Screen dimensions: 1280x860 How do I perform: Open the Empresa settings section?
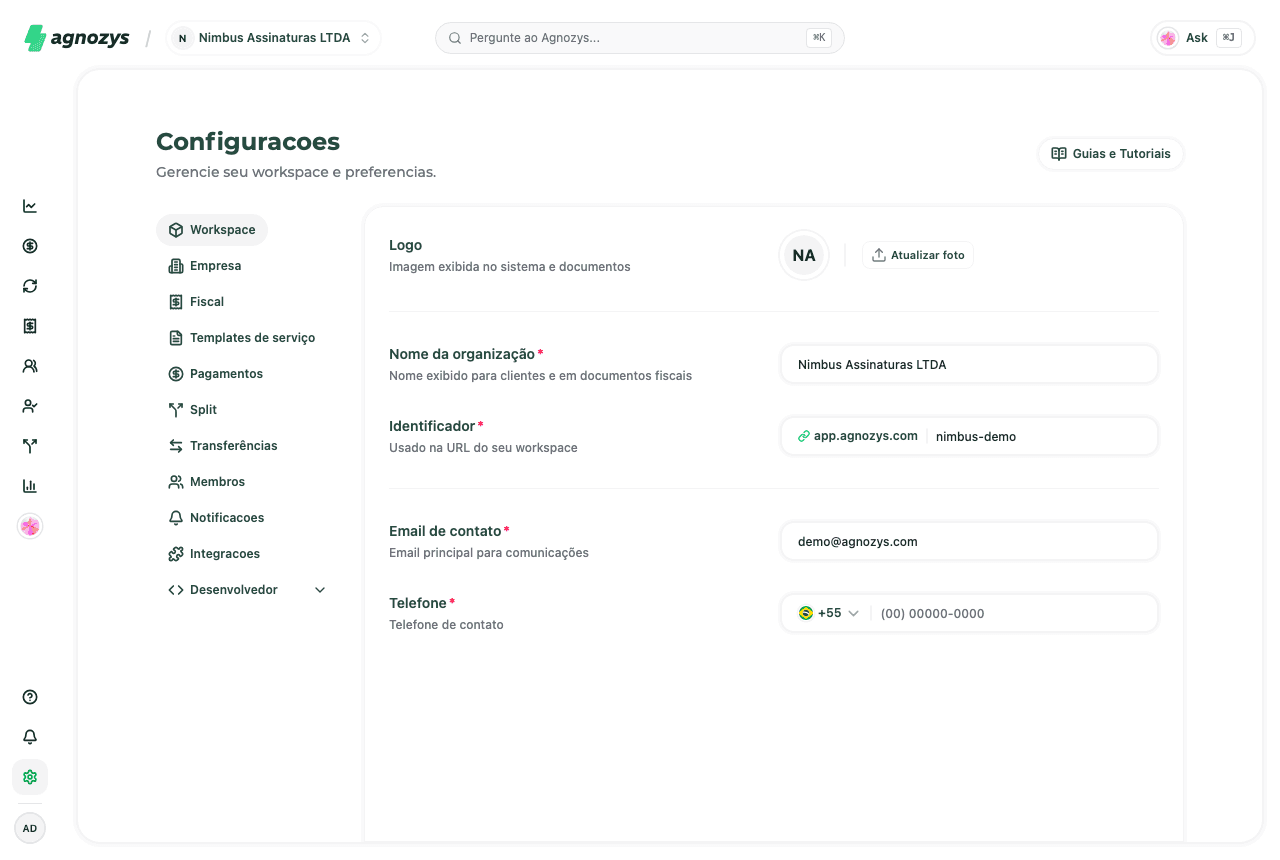[x=205, y=266]
